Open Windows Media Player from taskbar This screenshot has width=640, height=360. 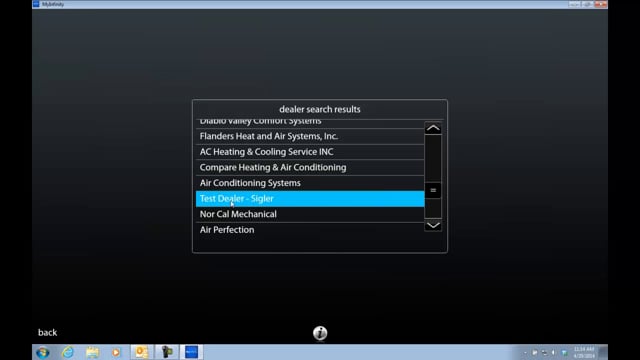pos(116,352)
